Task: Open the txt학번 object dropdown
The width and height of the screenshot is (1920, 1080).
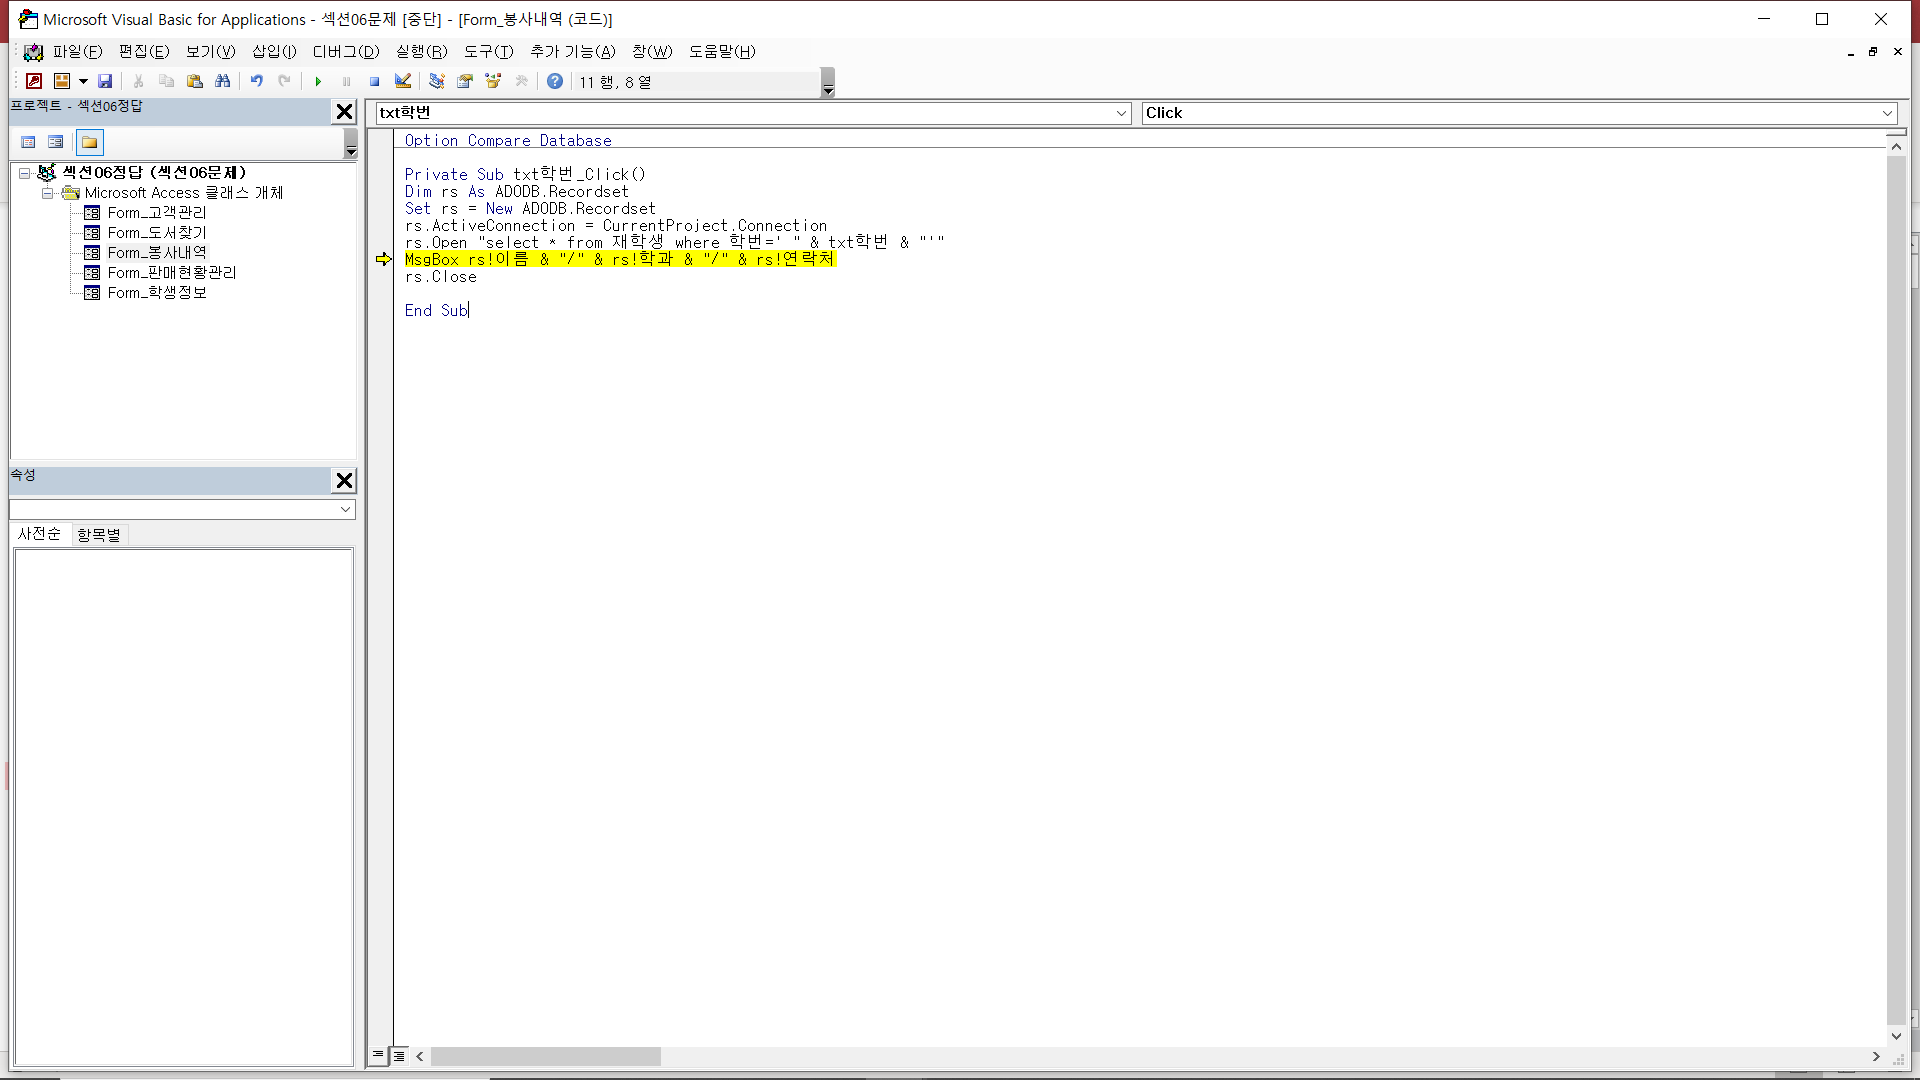Action: tap(1121, 113)
